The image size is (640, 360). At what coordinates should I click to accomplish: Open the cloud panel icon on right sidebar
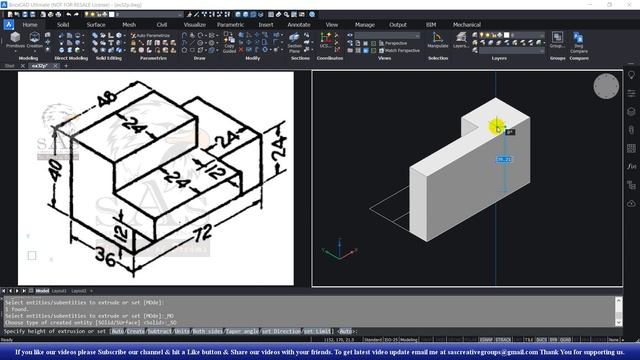[631, 203]
